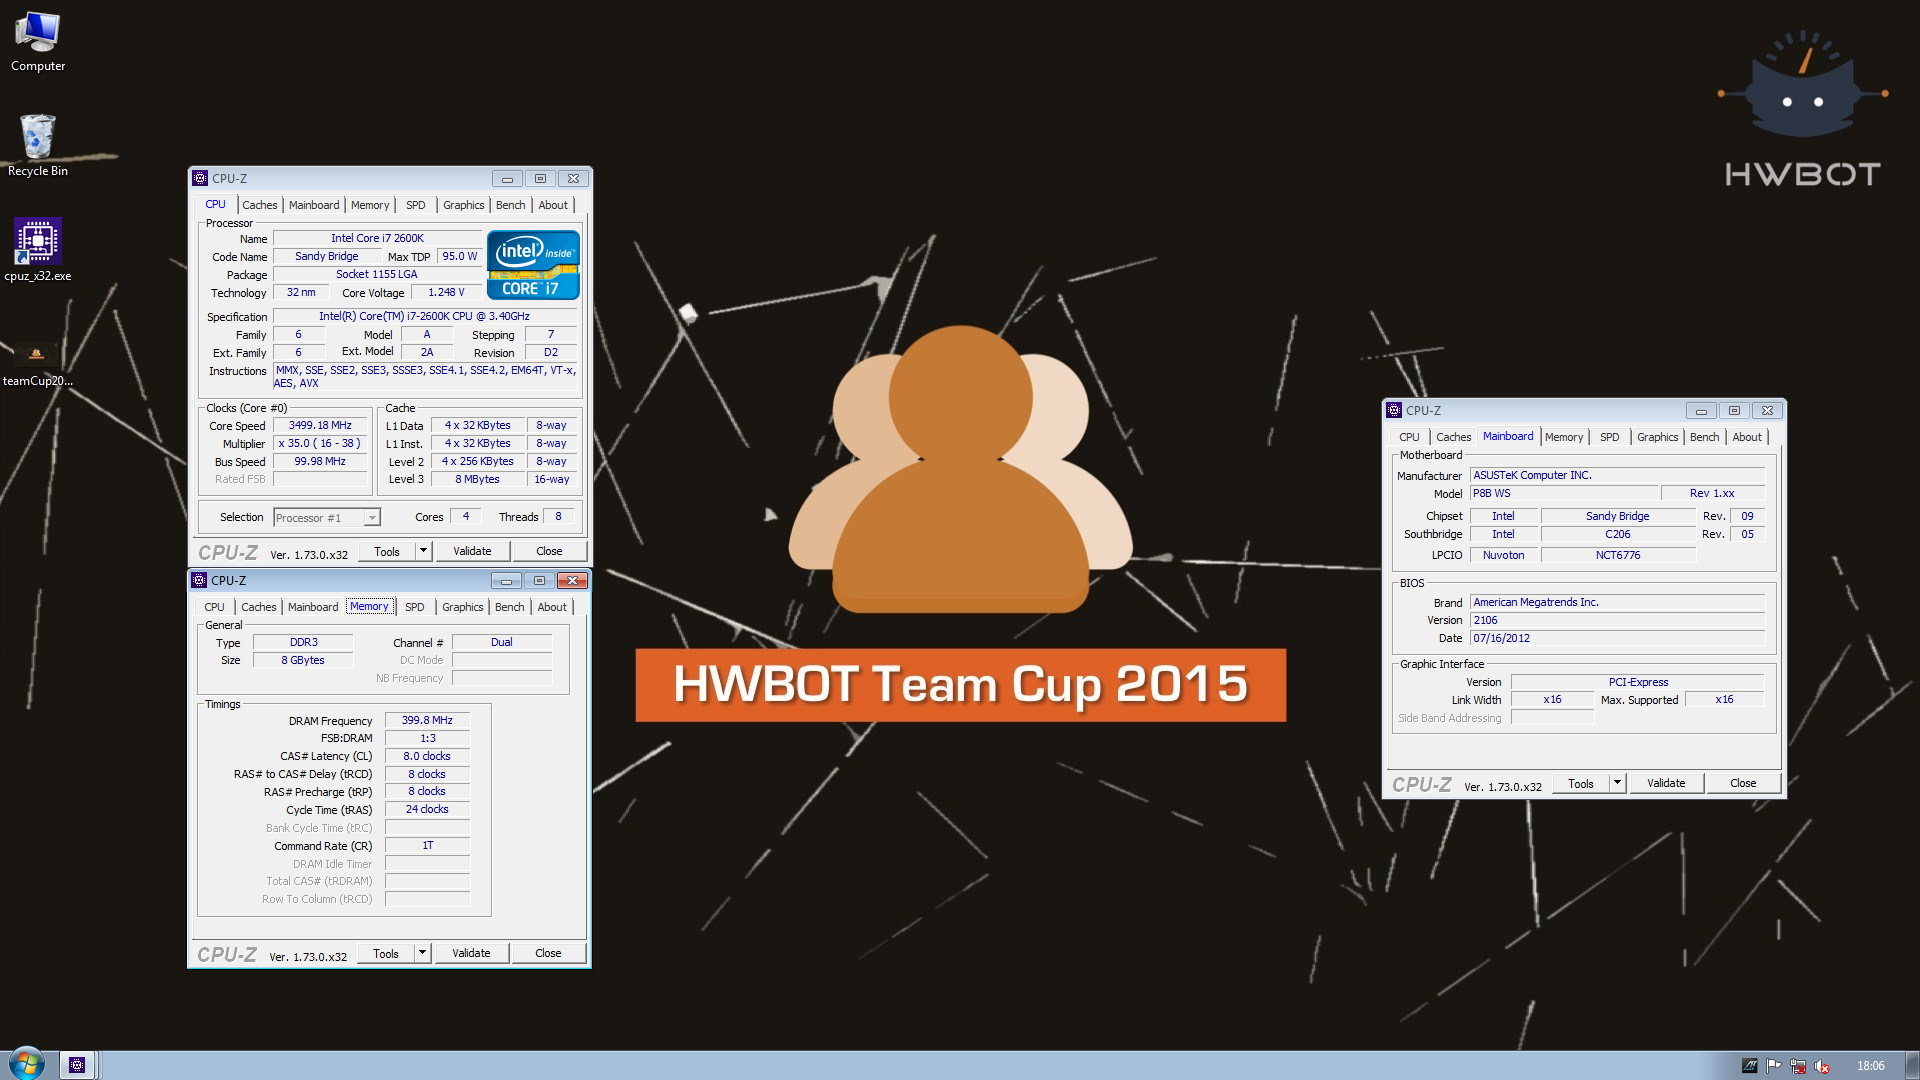This screenshot has height=1080, width=1920.
Task: Click the LPCIO chip value NCT6776
Action: click(x=1618, y=555)
